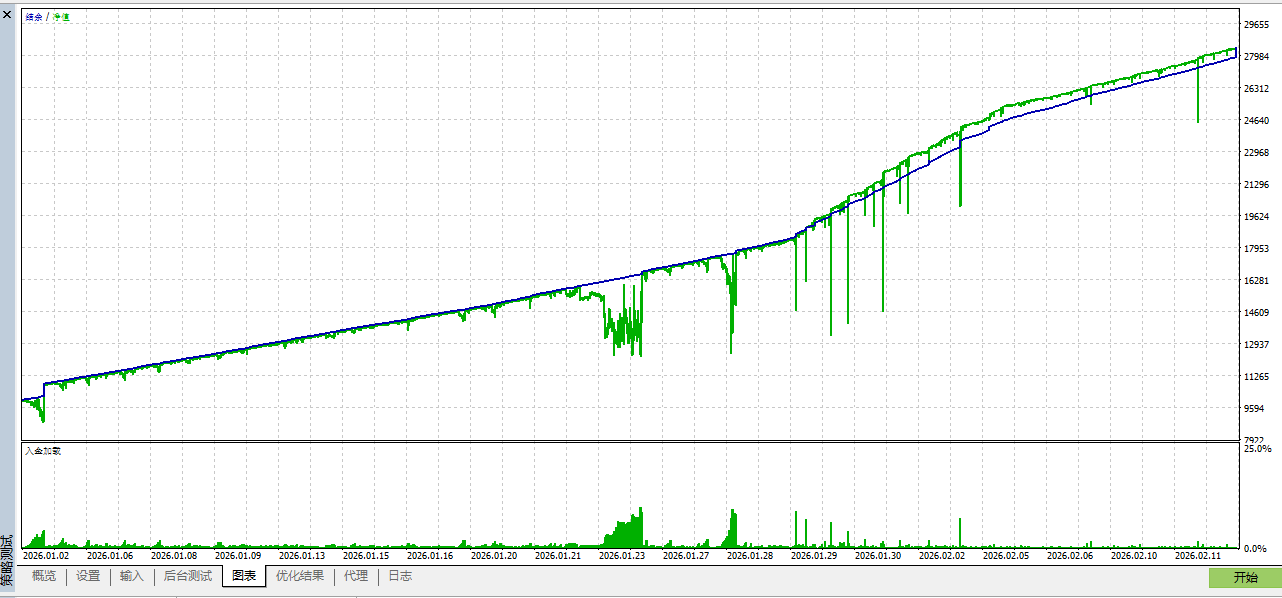Go to the 后台测试 tab
This screenshot has height=598, width=1282.
188,576
